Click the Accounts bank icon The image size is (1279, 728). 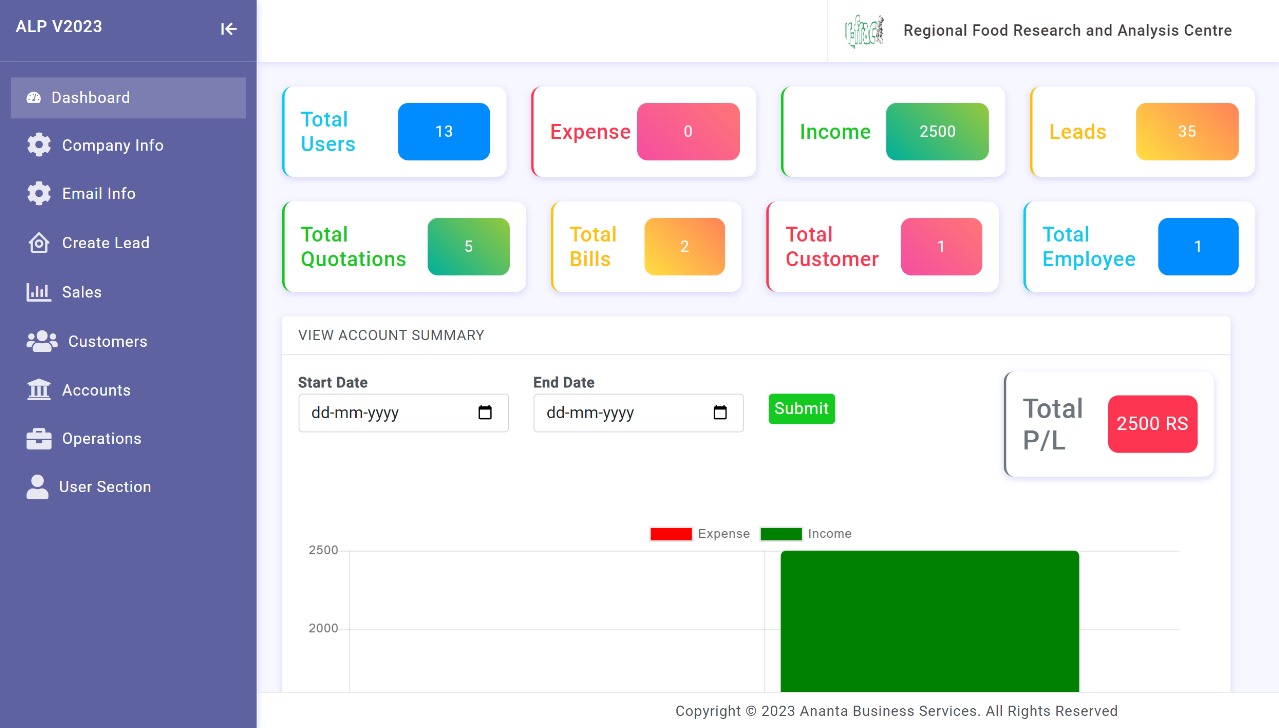click(x=39, y=390)
